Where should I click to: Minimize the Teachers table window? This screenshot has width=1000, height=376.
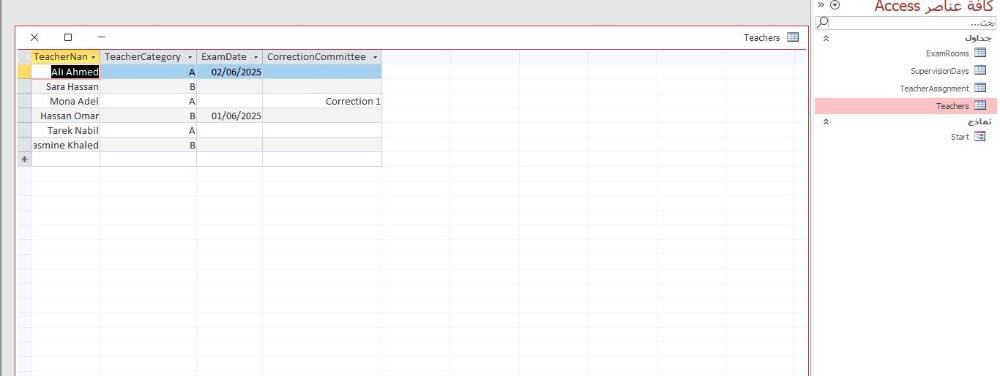point(101,38)
